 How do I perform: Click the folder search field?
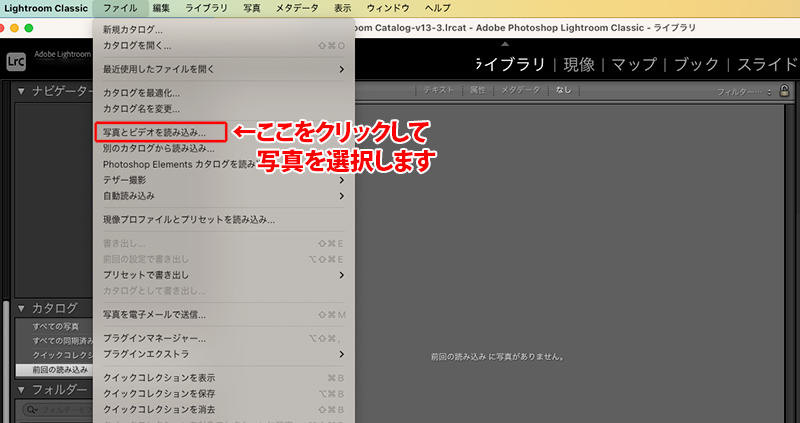[x=57, y=410]
